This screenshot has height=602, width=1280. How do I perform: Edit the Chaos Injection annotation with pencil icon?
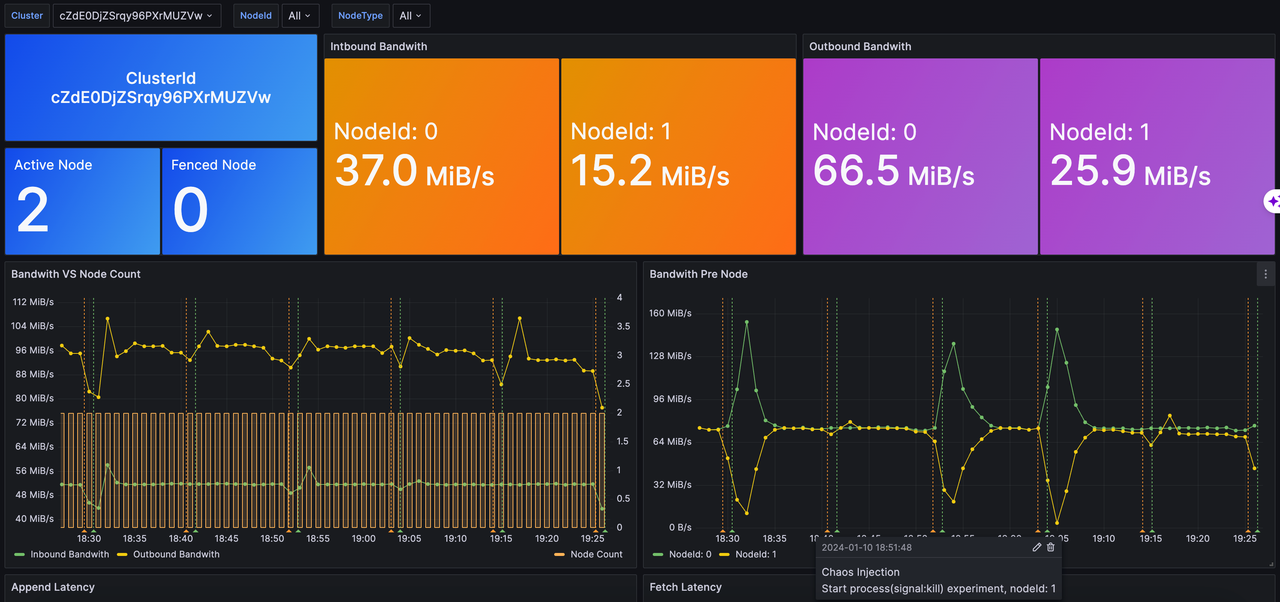pyautogui.click(x=1037, y=547)
